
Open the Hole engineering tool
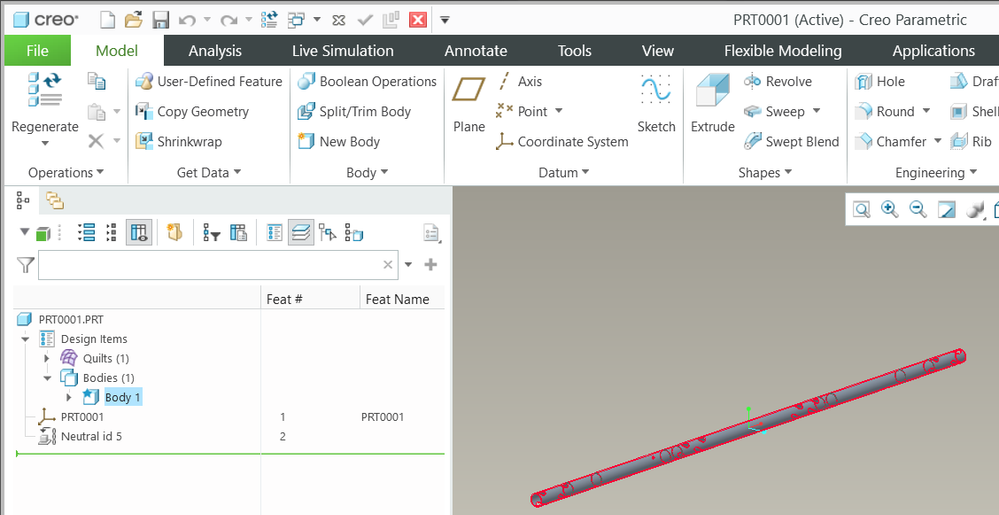[880, 82]
